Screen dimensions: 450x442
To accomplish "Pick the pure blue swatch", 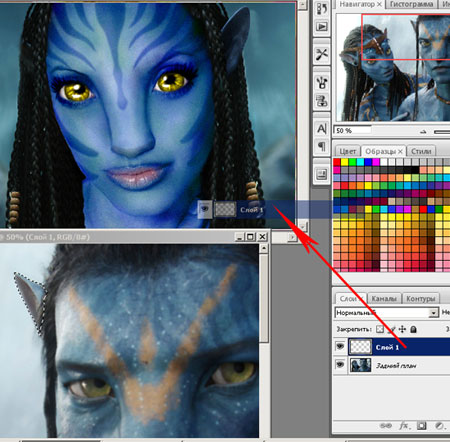I will 368,162.
